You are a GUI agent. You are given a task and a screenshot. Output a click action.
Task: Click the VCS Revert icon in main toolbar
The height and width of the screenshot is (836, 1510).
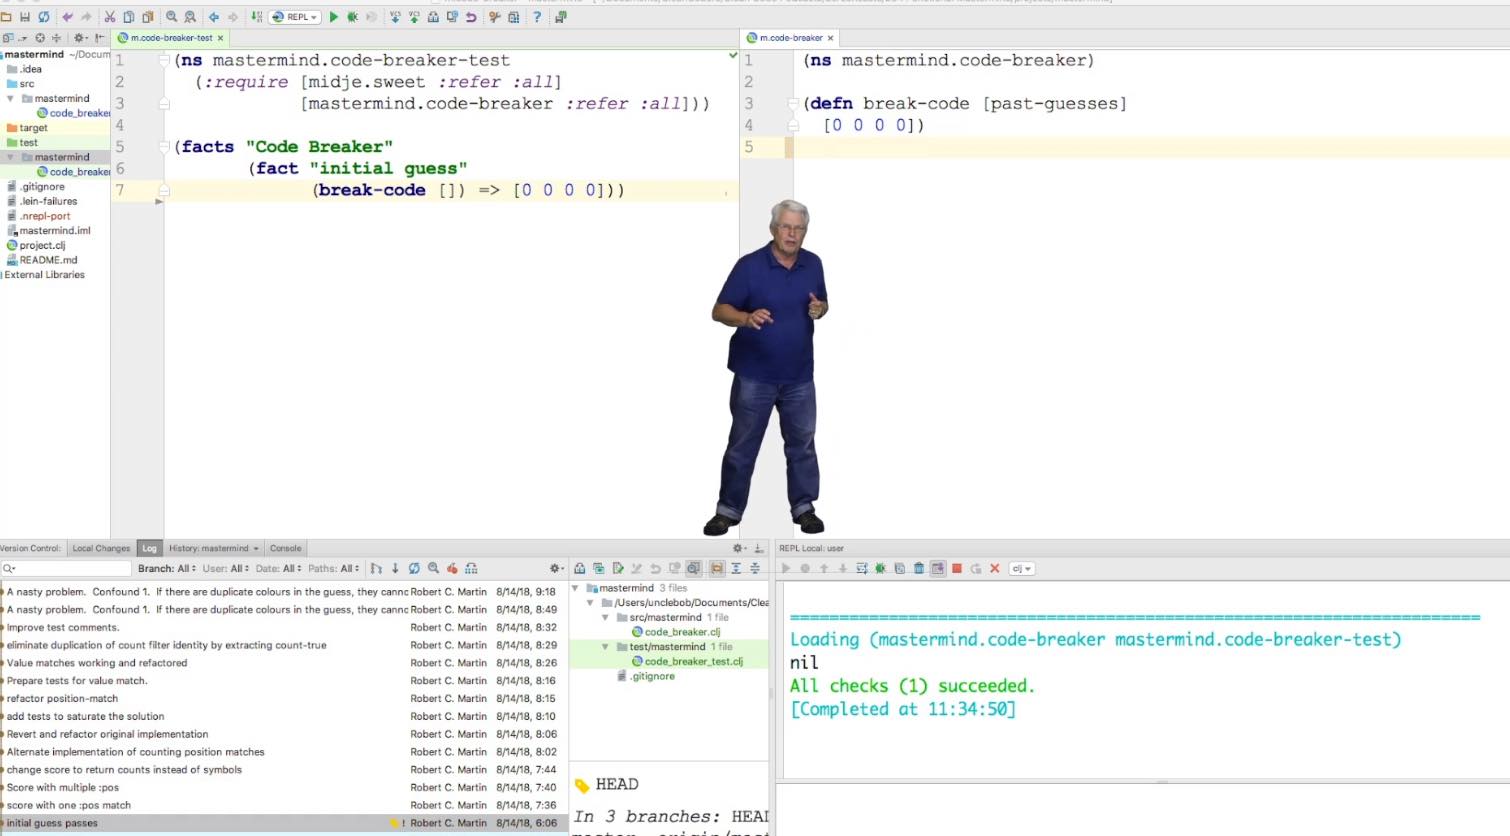471,17
